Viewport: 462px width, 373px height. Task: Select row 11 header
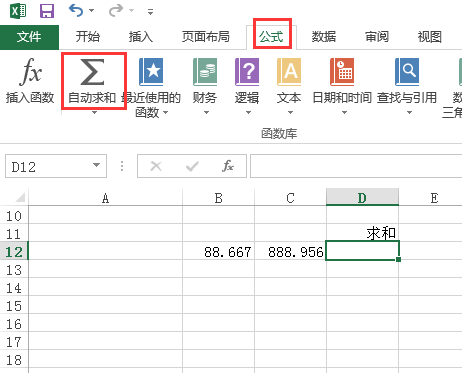pos(14,234)
